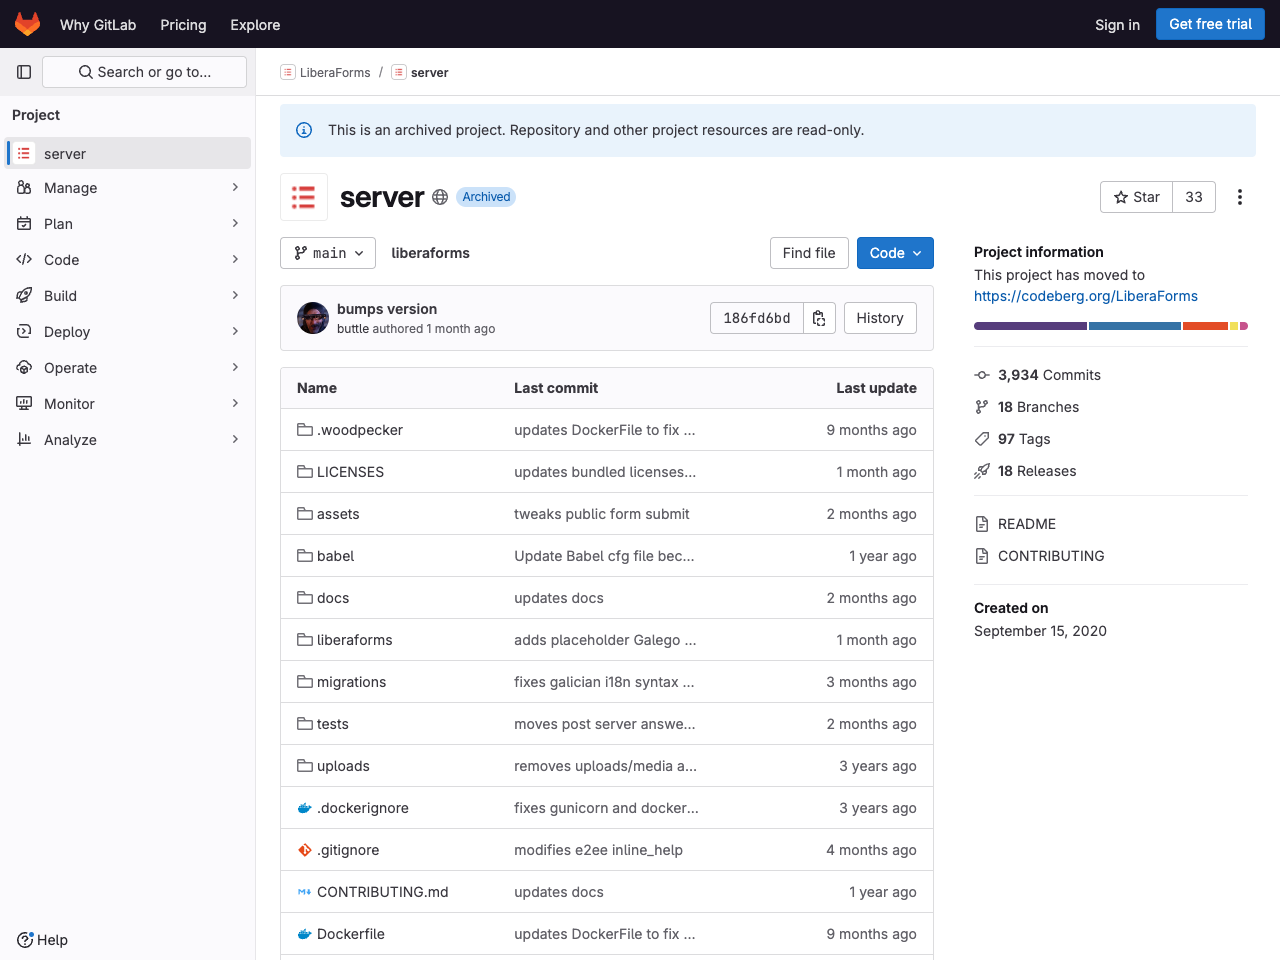Click the Tags label icon
Viewport: 1280px width, 960px height.
click(982, 439)
